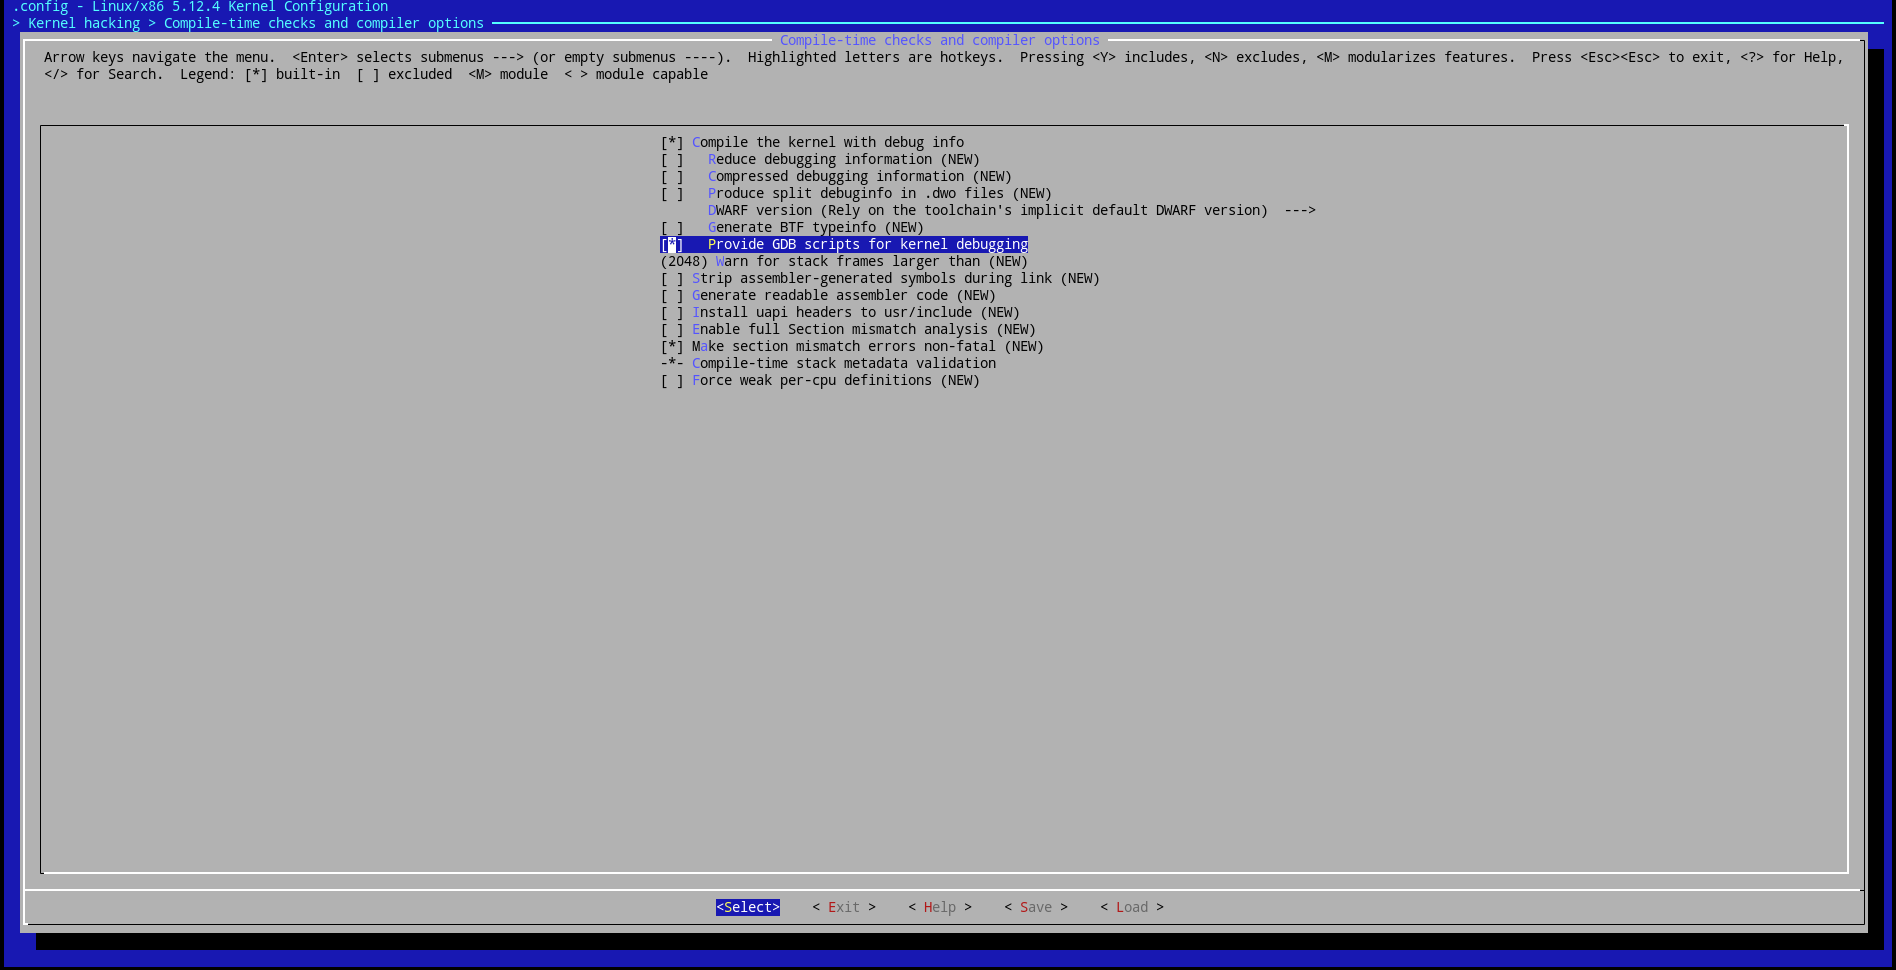Disable Make section mismatch errors non-fatal
1896x970 pixels.
(672, 346)
